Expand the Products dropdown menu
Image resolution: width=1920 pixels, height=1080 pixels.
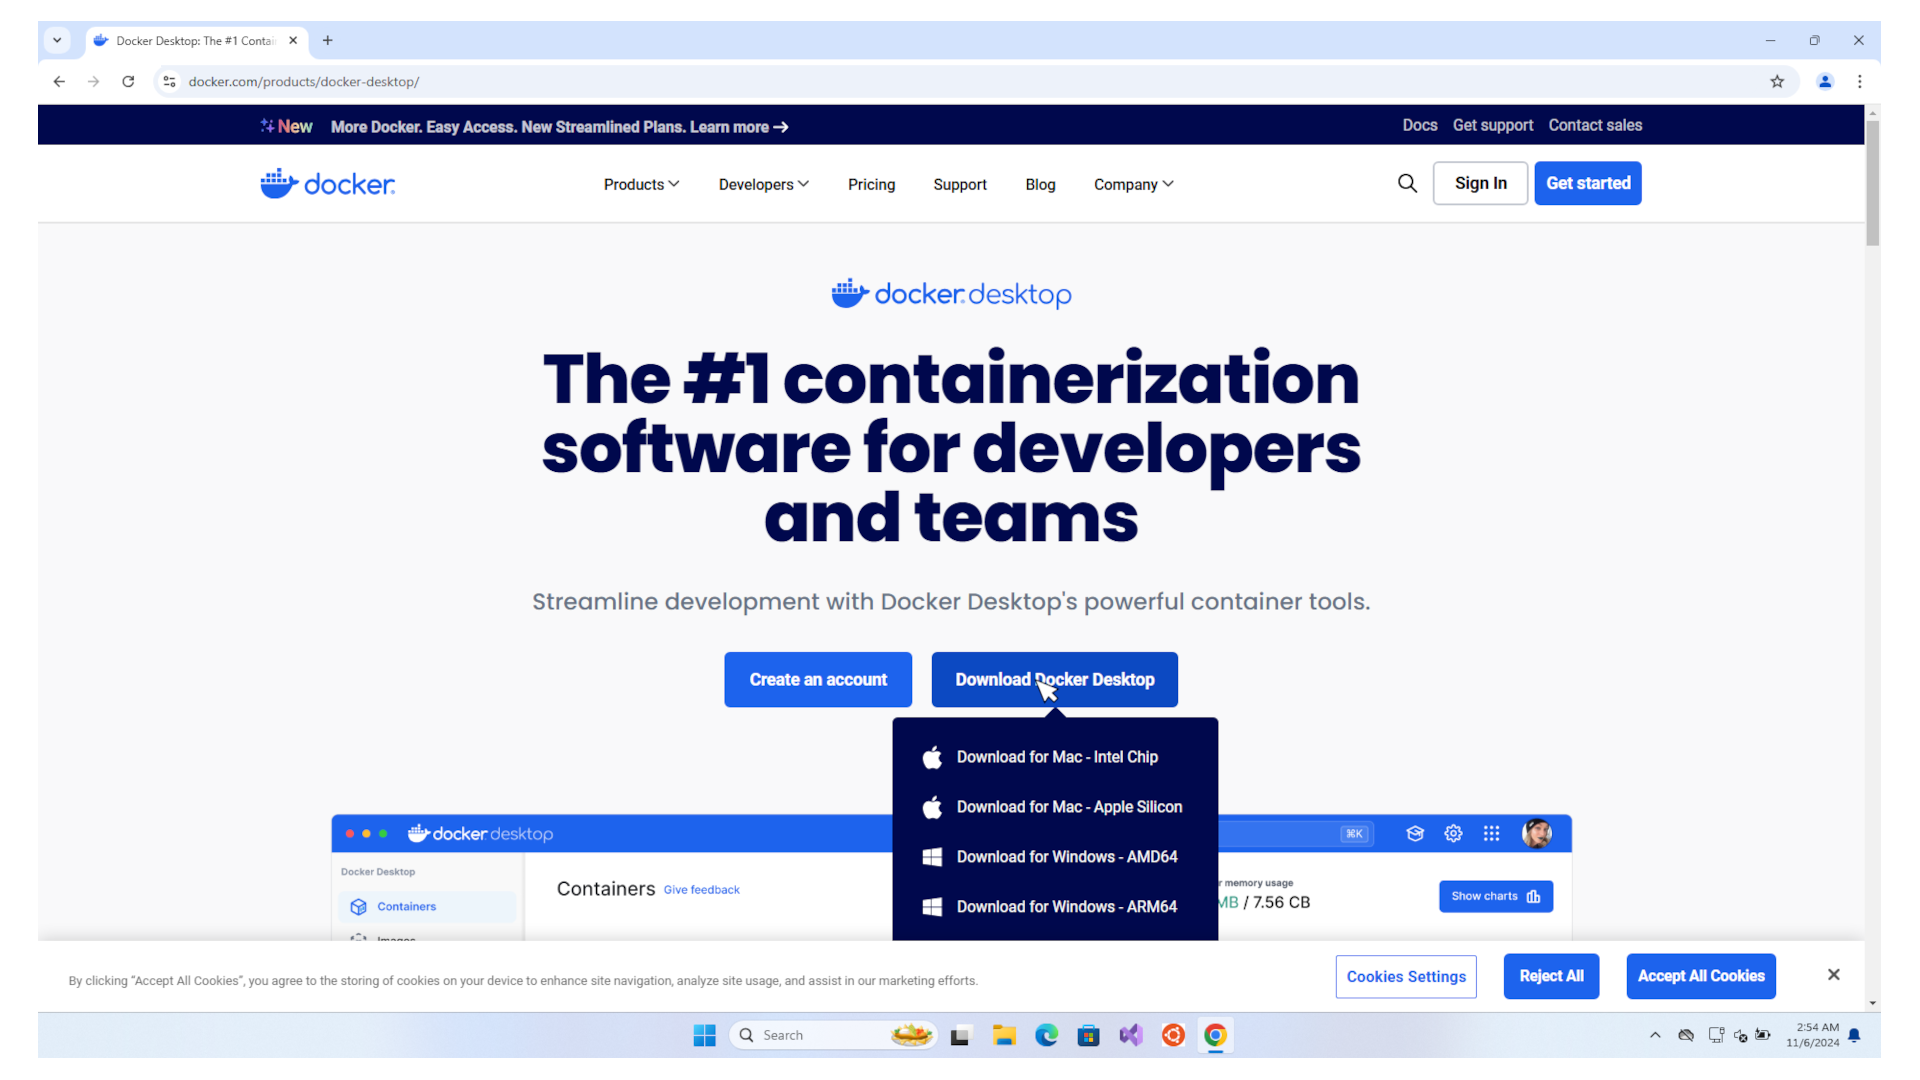[x=641, y=184]
